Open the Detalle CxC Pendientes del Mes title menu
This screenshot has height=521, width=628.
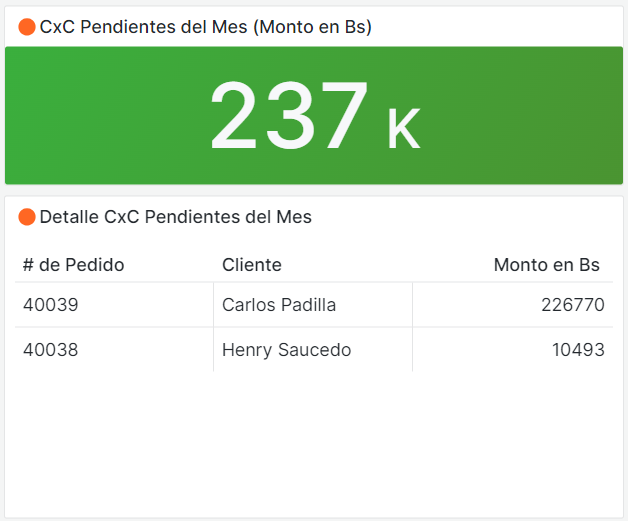click(x=175, y=217)
